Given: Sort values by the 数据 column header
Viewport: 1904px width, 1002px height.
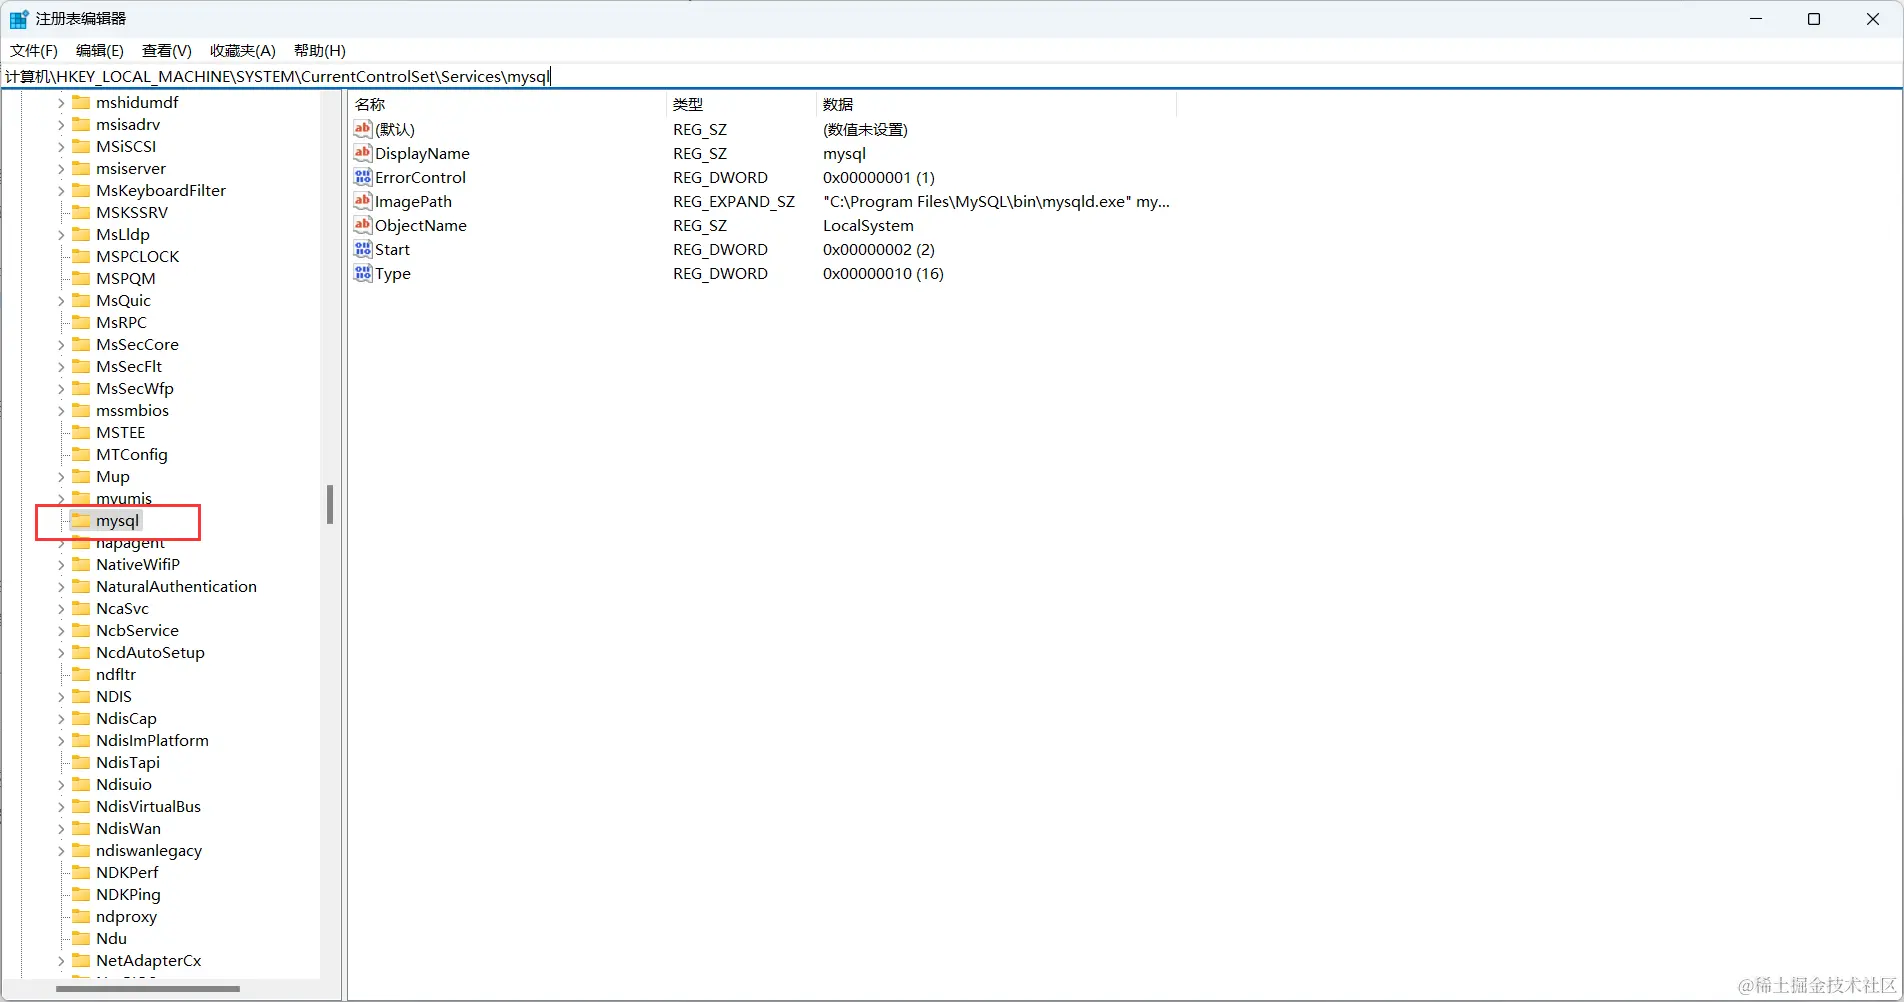Looking at the screenshot, I should pyautogui.click(x=996, y=104).
